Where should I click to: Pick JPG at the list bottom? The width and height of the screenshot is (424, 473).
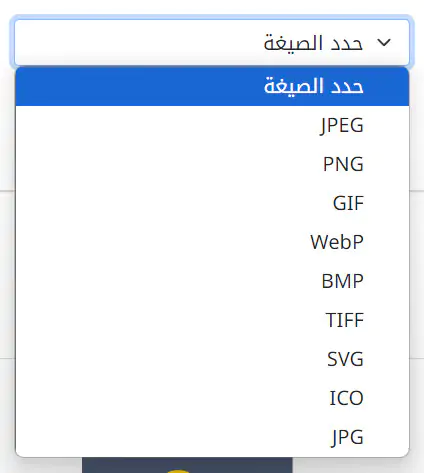coord(212,437)
